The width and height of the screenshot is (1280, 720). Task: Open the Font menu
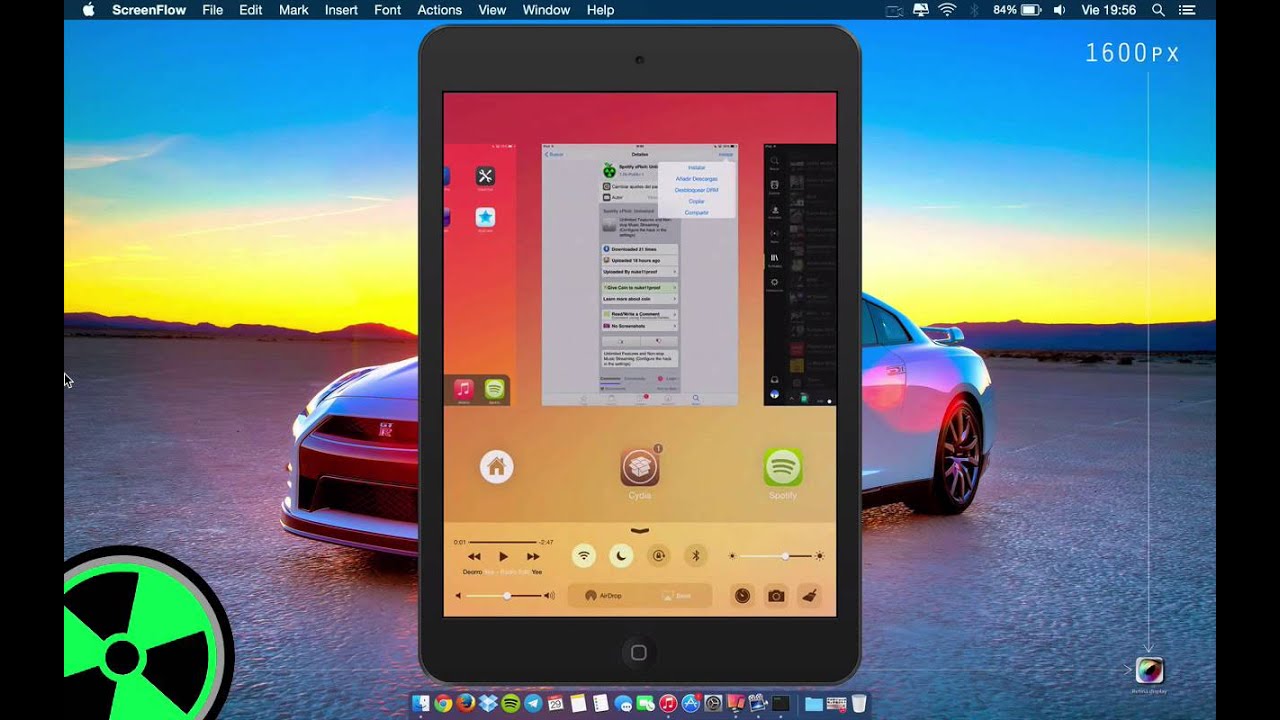tap(387, 10)
